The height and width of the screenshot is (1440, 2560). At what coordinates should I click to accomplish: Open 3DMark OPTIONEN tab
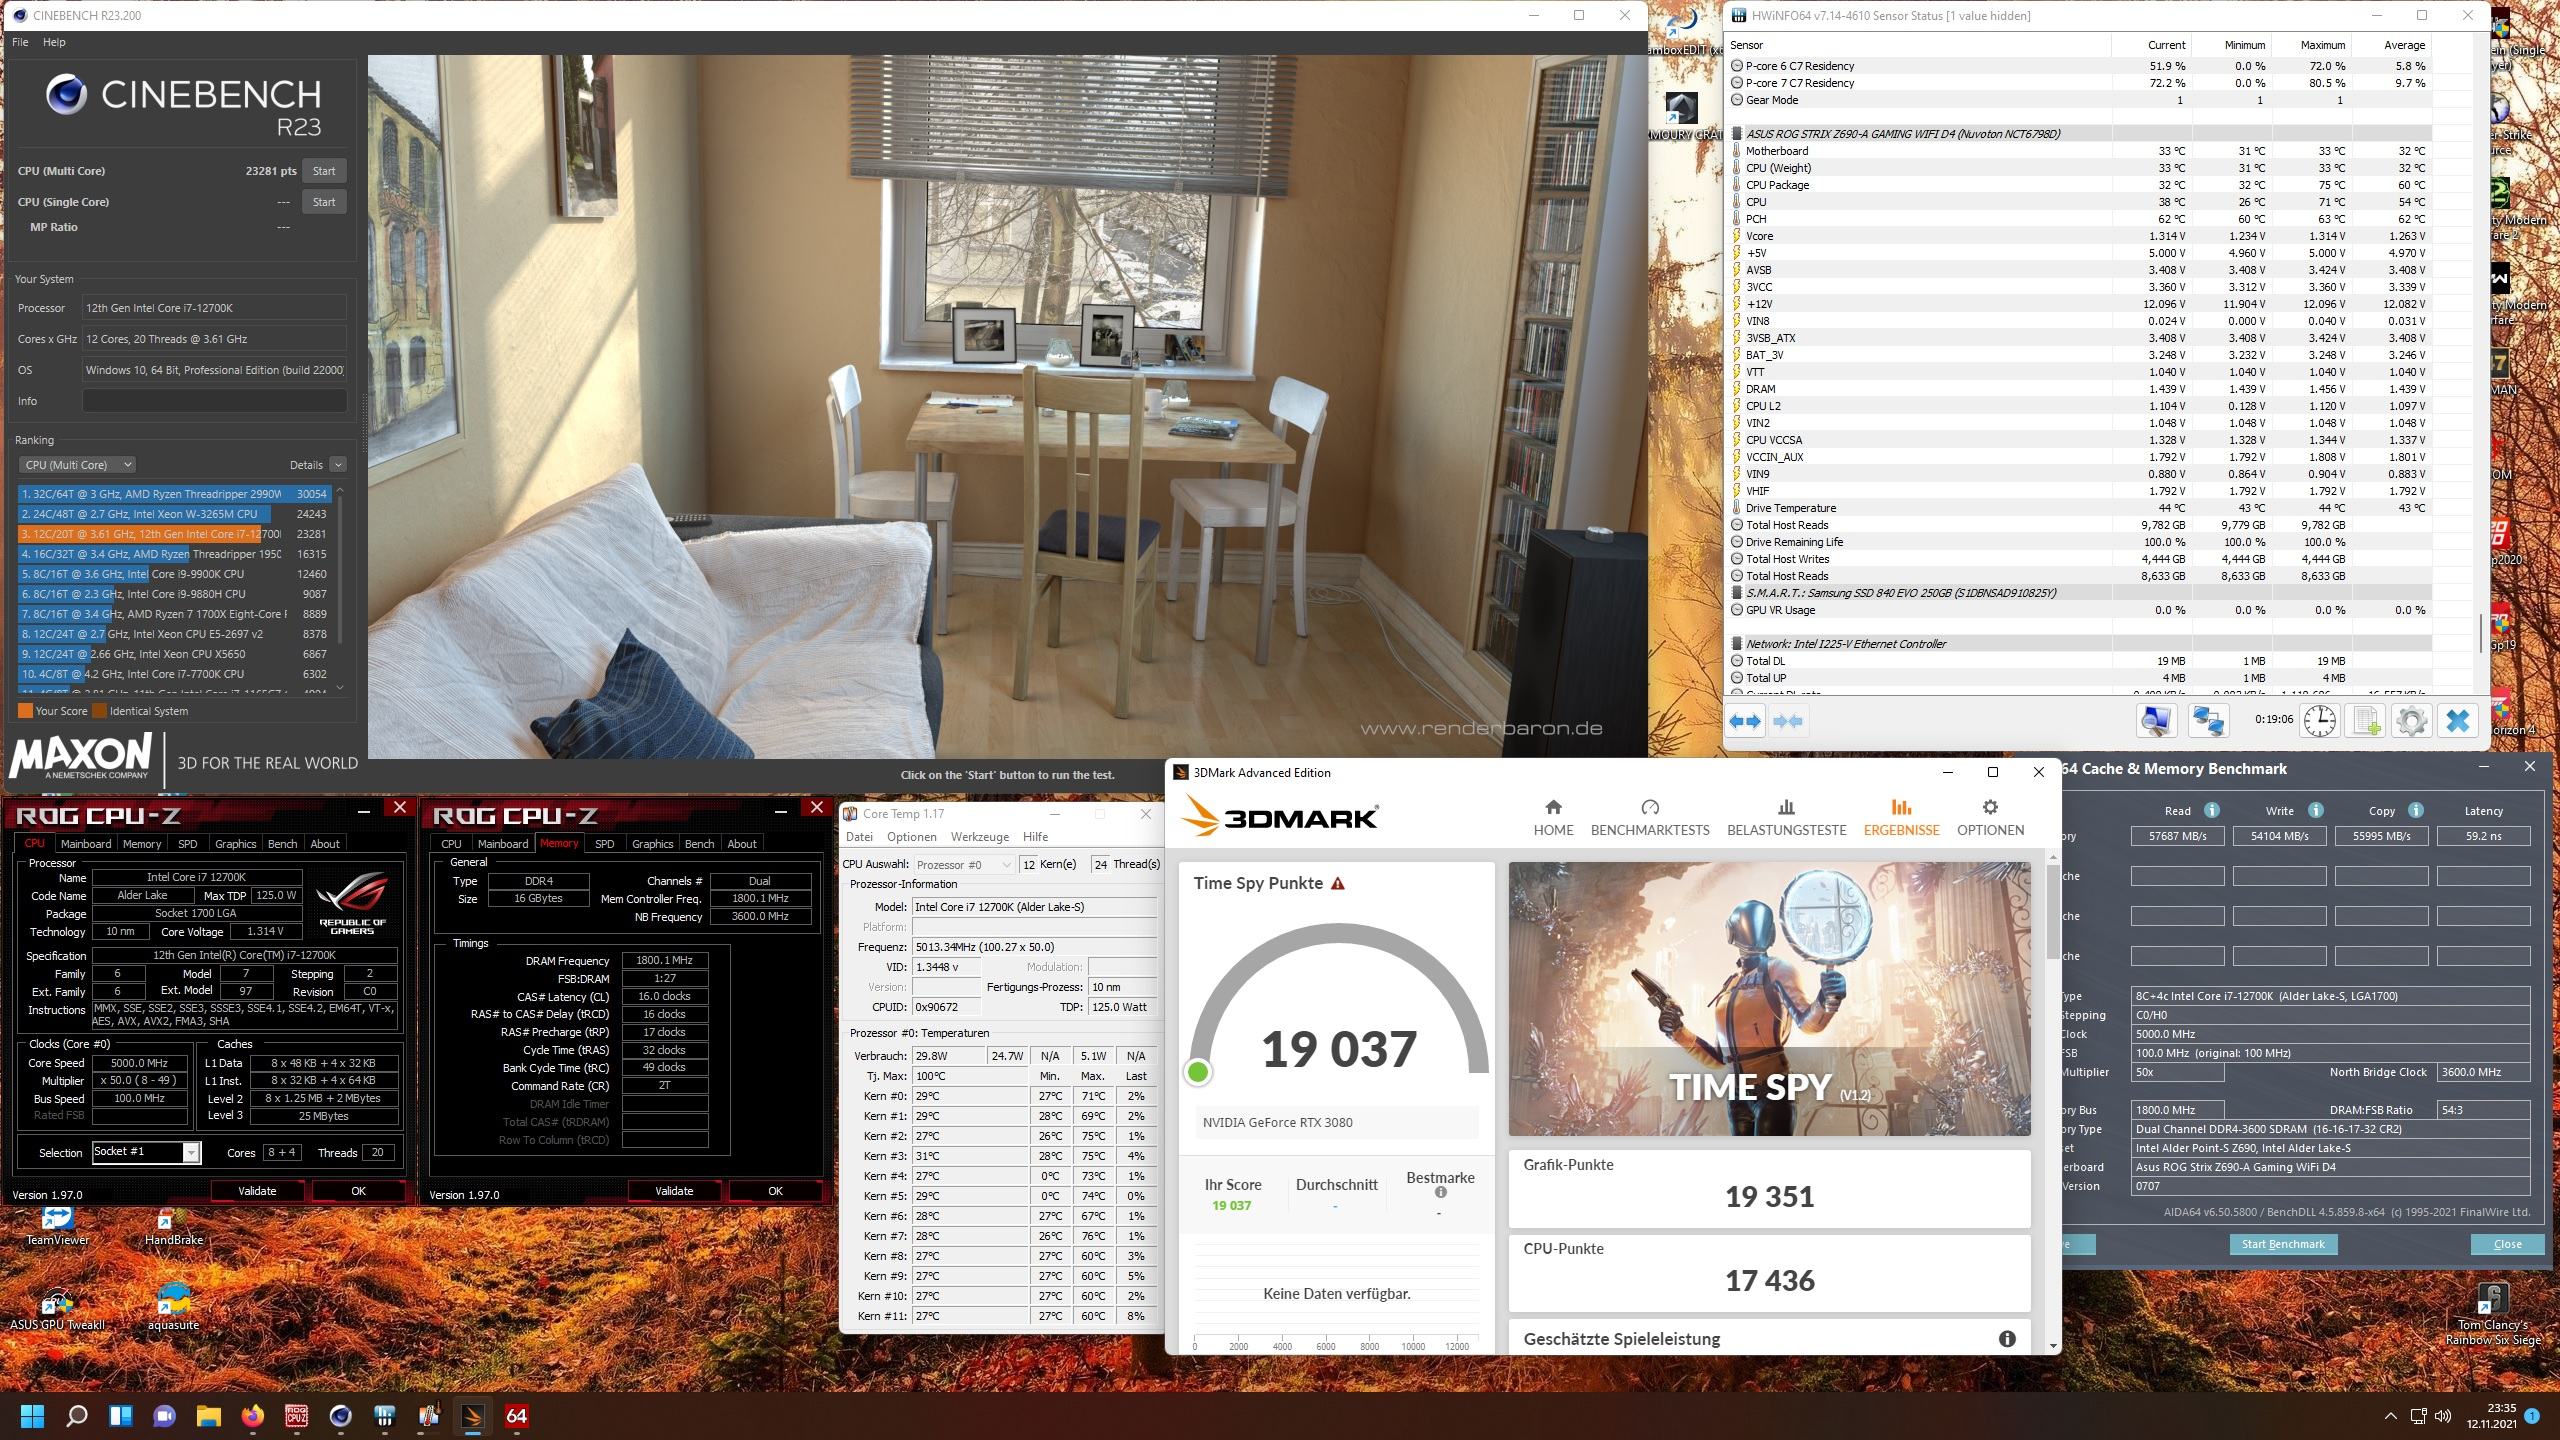coord(1990,818)
